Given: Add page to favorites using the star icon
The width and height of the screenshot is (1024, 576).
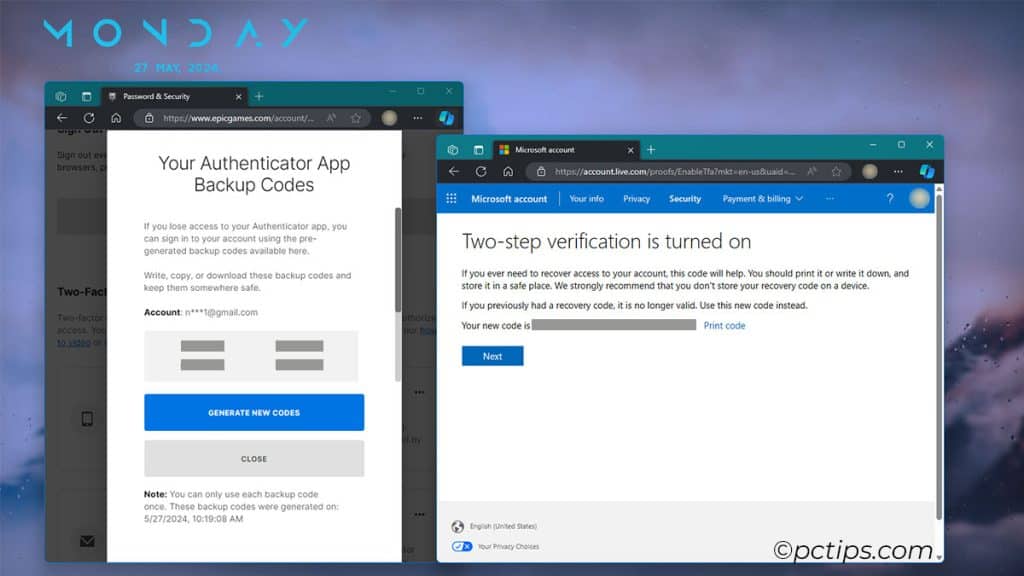Looking at the screenshot, I should click(835, 170).
